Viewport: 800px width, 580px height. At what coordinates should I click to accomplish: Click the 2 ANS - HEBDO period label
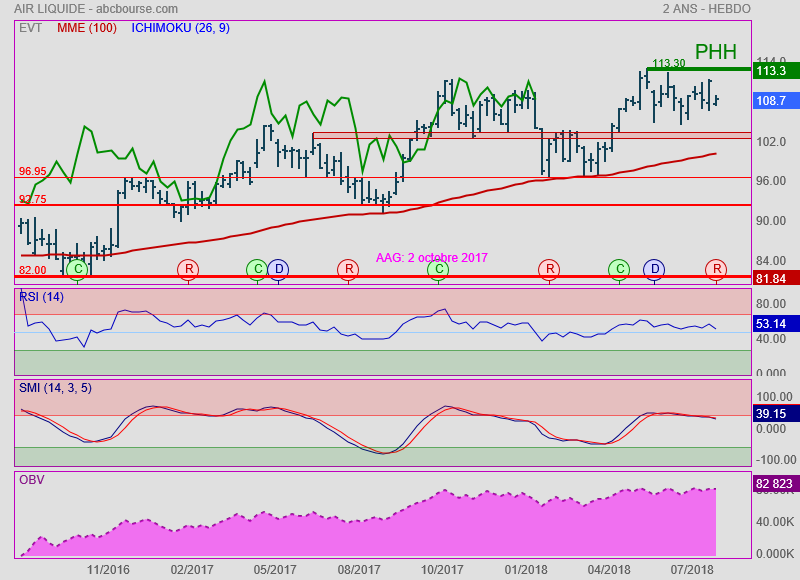707,9
